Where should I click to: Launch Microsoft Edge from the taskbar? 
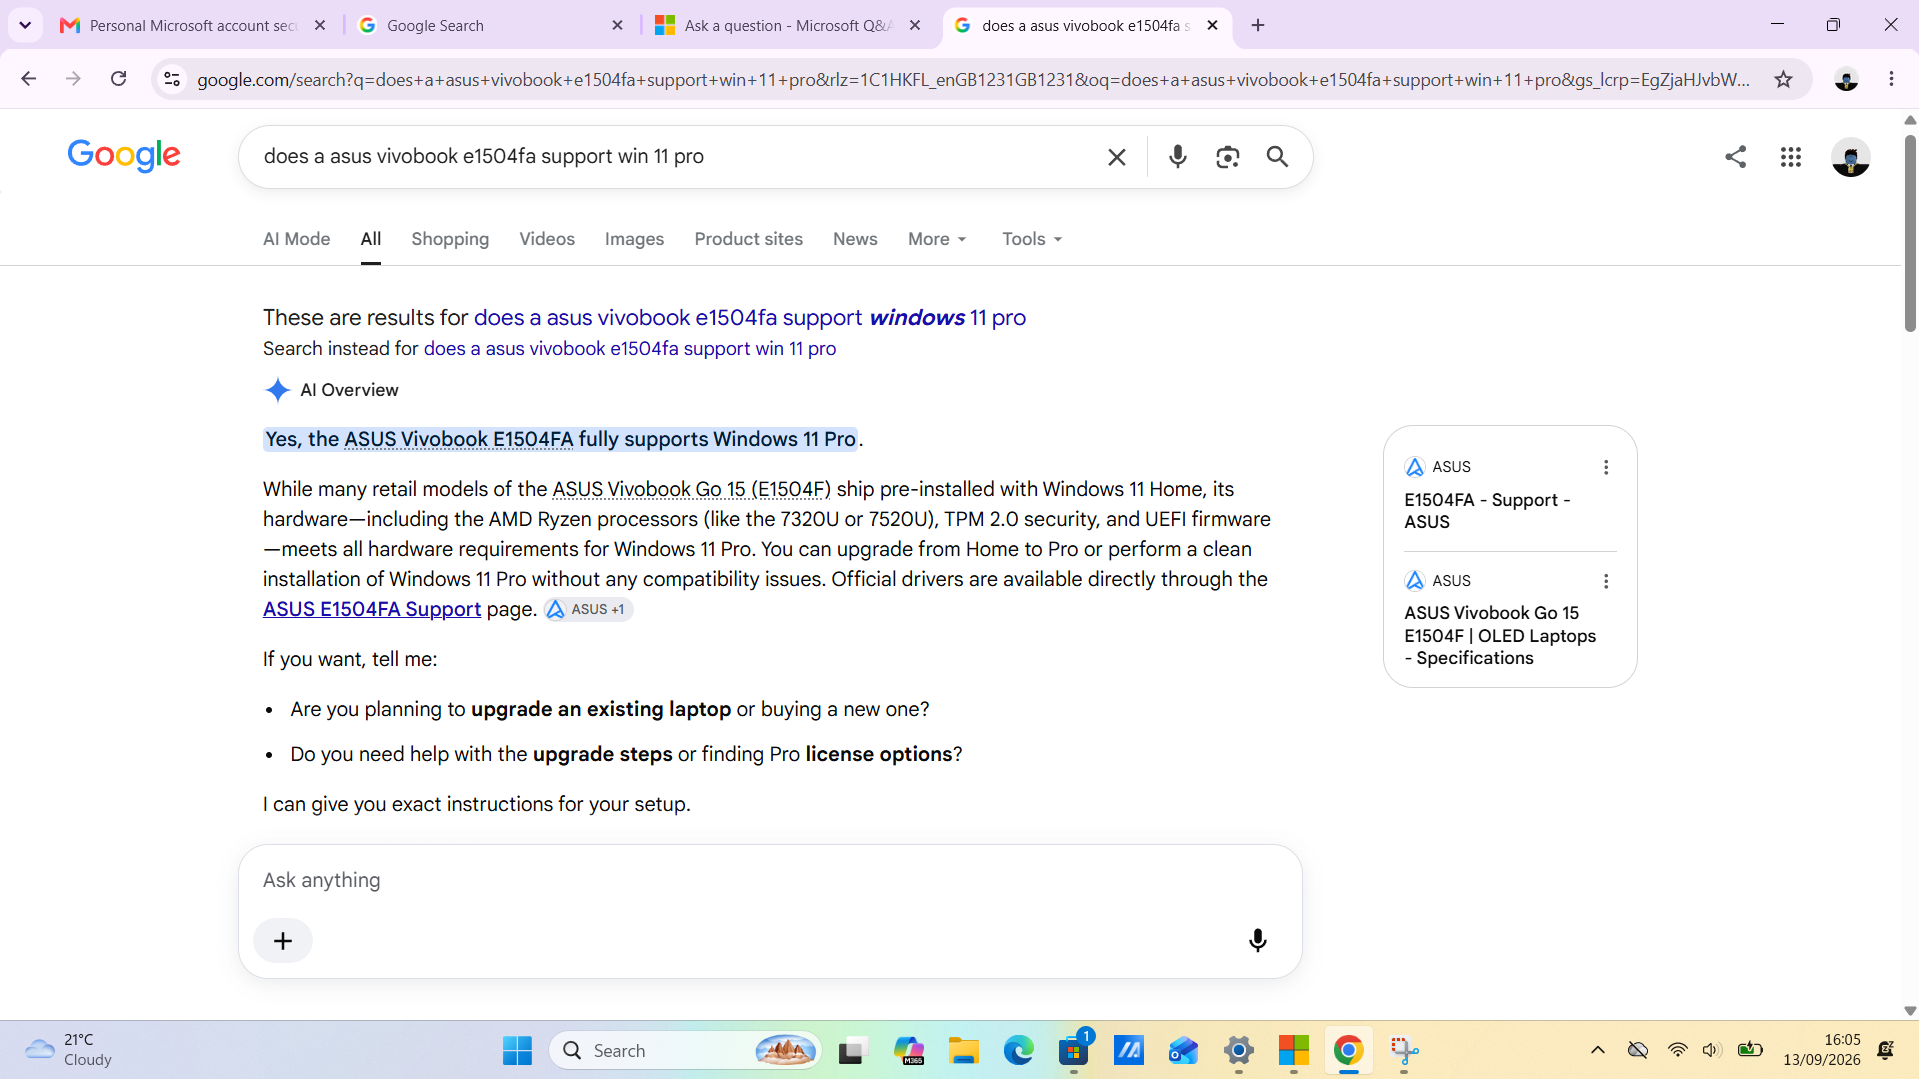point(1019,1051)
